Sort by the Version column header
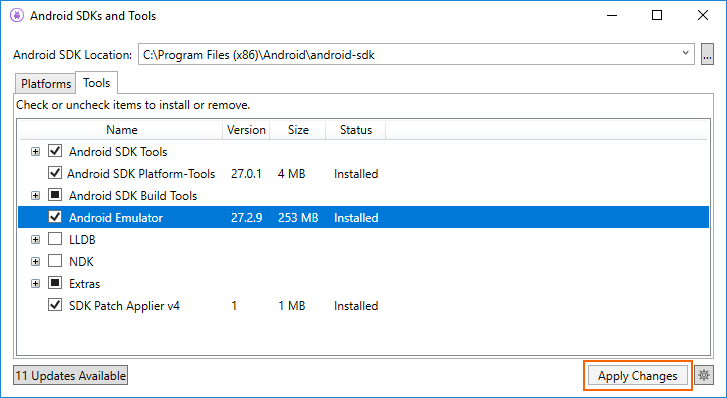The width and height of the screenshot is (727, 398). pos(246,130)
